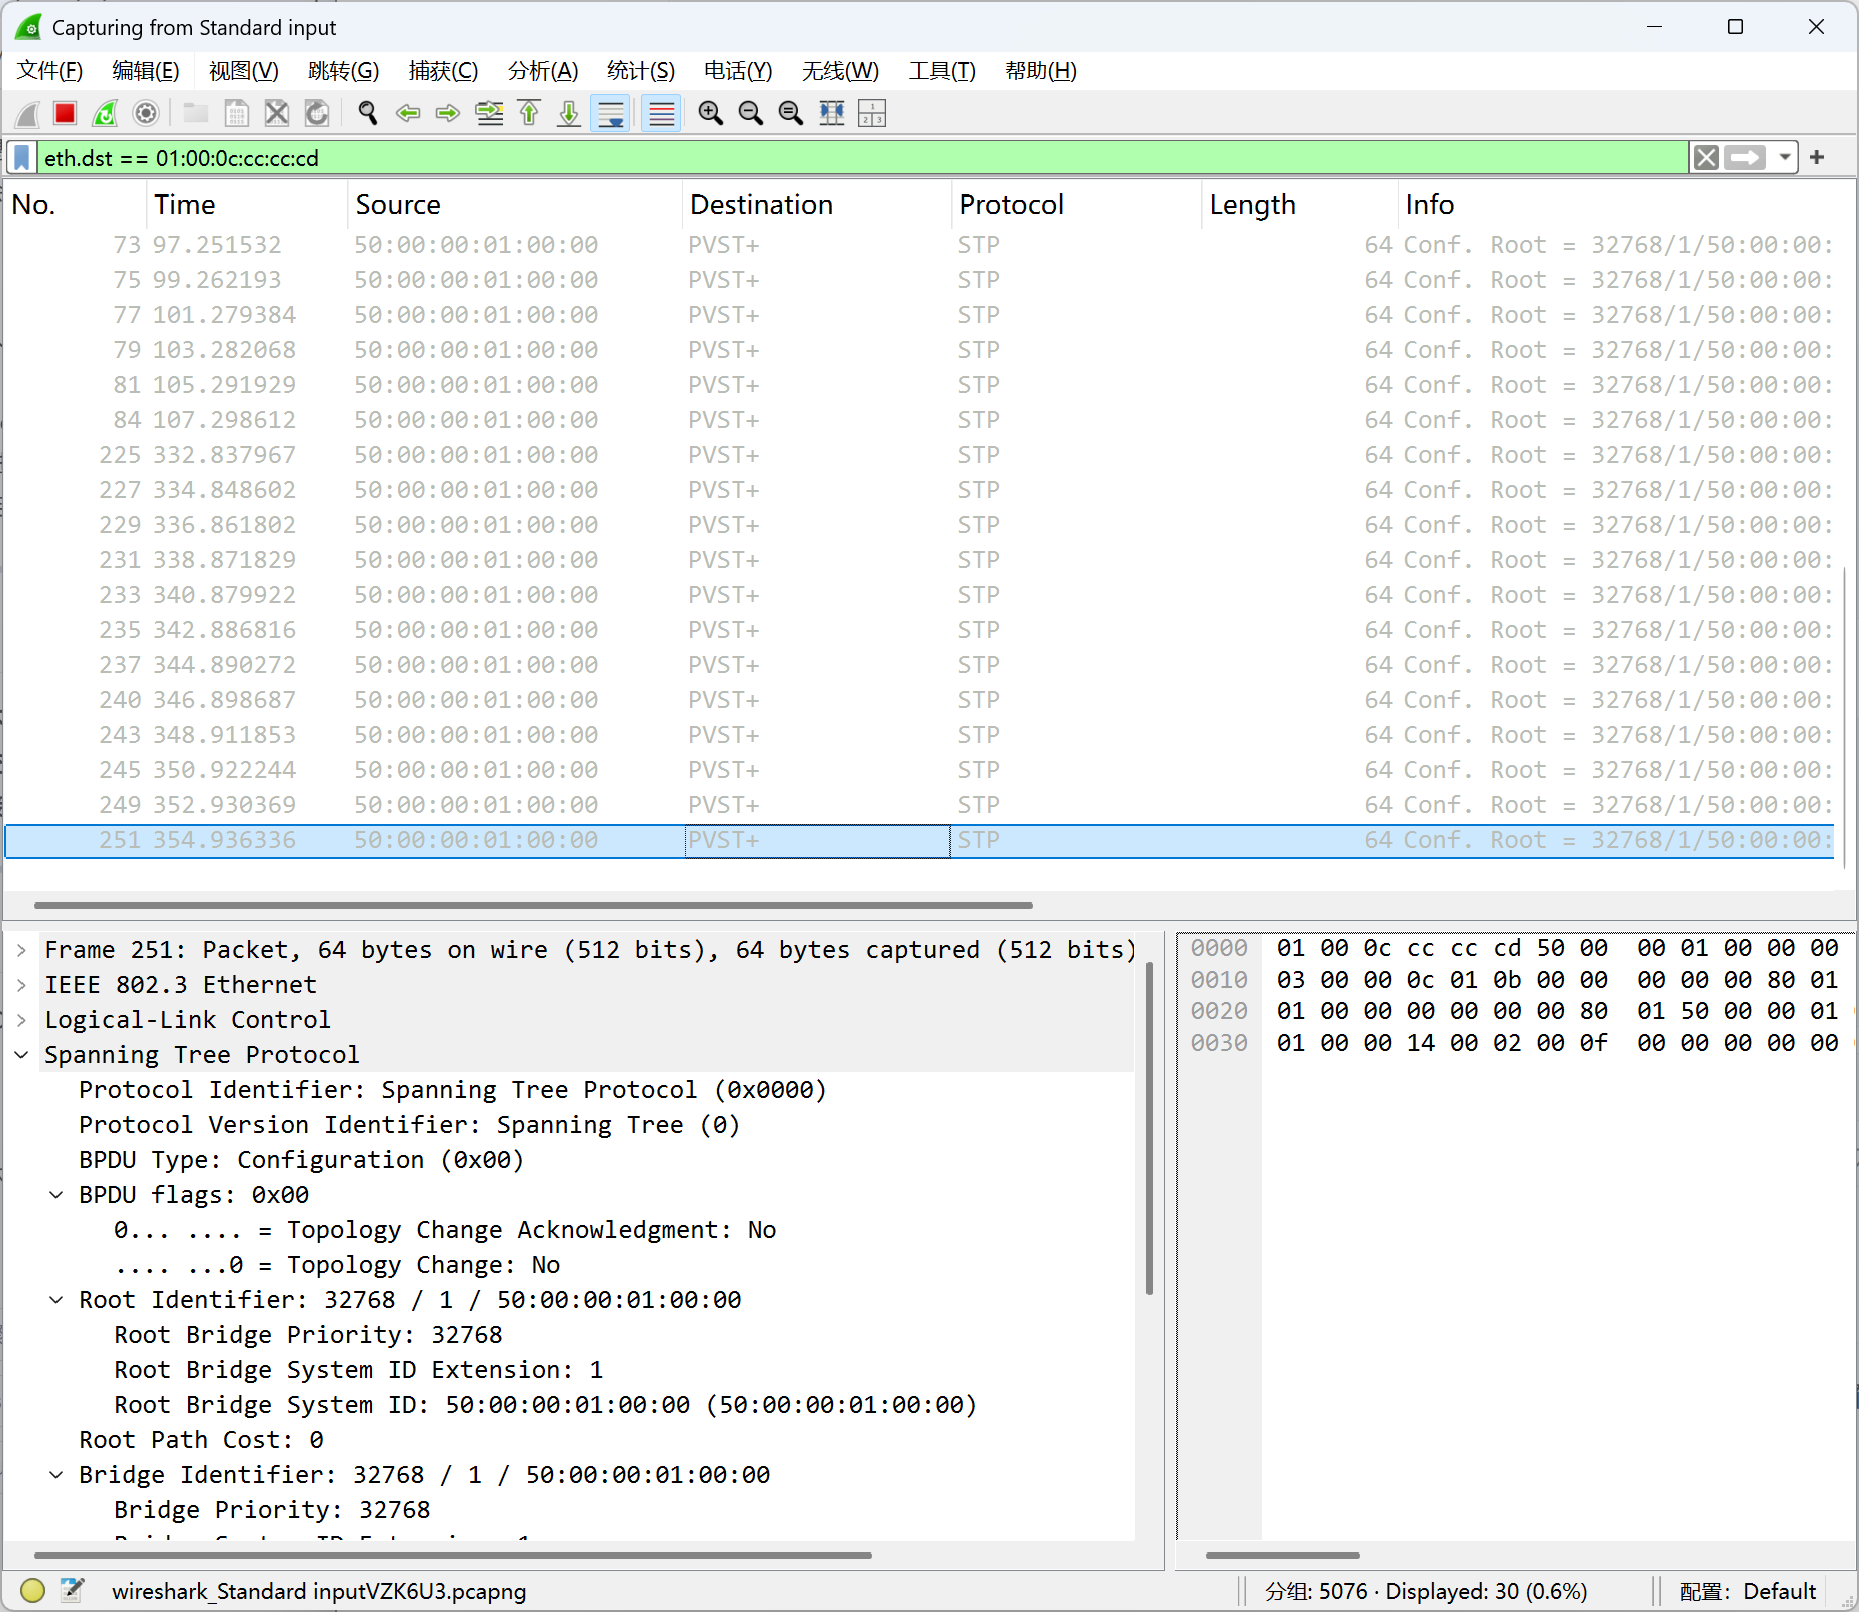Click the reload capture file icon
Screen dimensions: 1859x1612
(x=317, y=114)
